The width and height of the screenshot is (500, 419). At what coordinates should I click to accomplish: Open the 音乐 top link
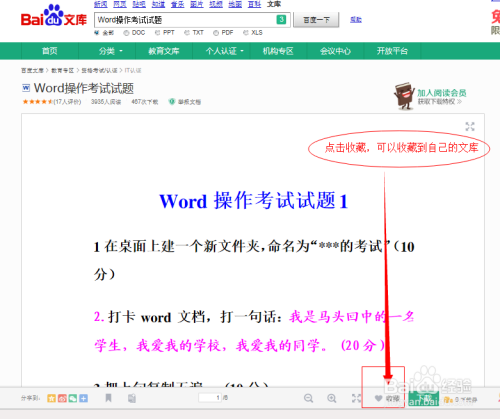click(x=178, y=4)
